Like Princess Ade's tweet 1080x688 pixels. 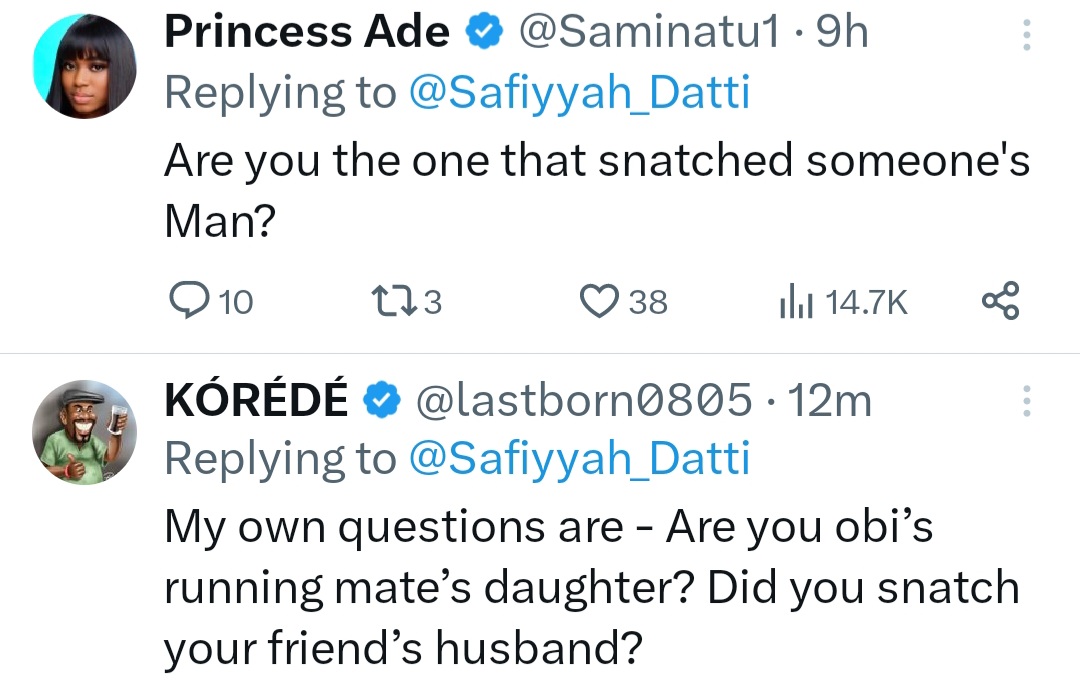click(x=600, y=301)
